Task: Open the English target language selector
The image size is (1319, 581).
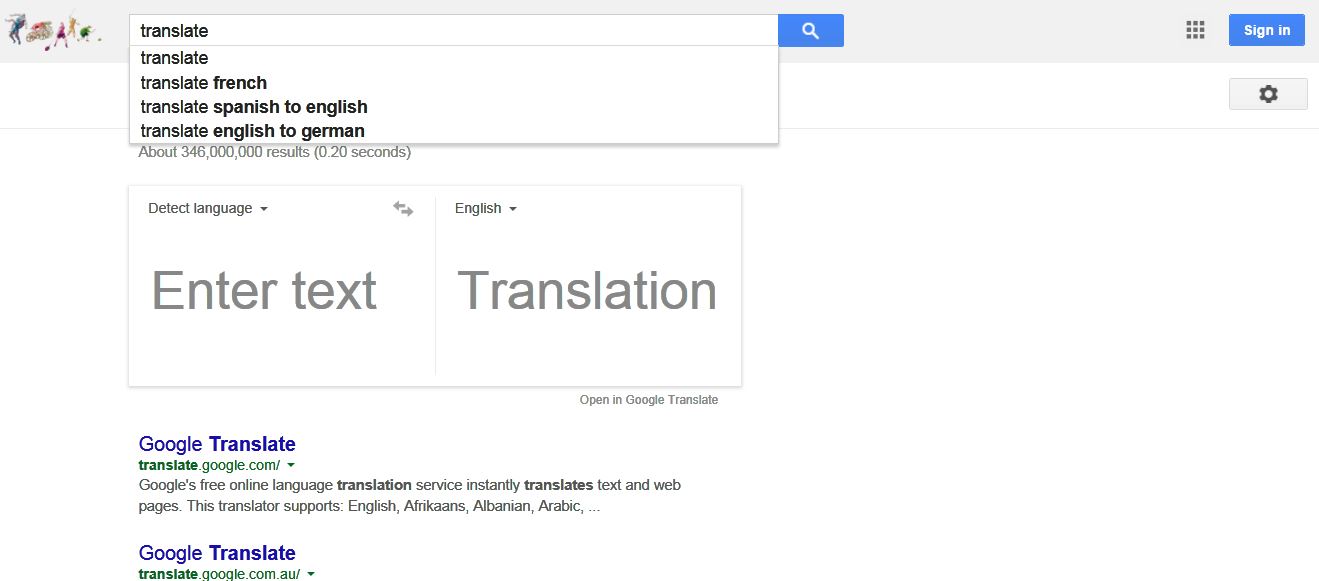Action: 486,208
